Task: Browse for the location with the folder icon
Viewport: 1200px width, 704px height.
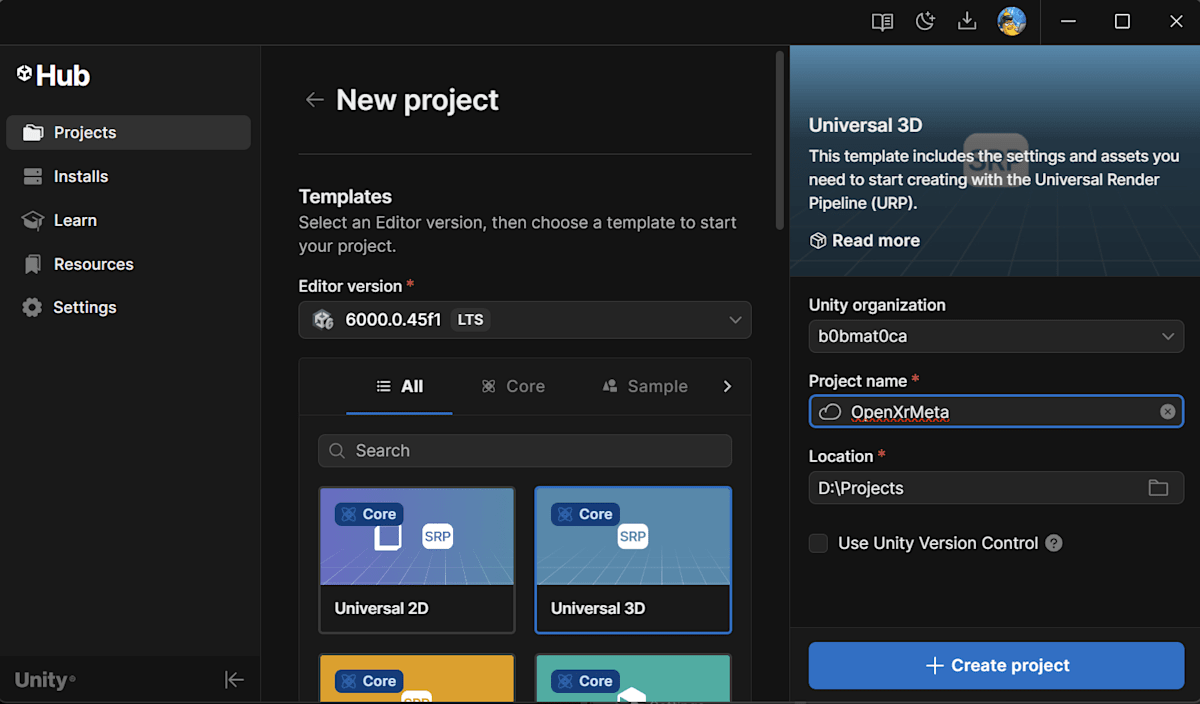Action: pos(1158,488)
